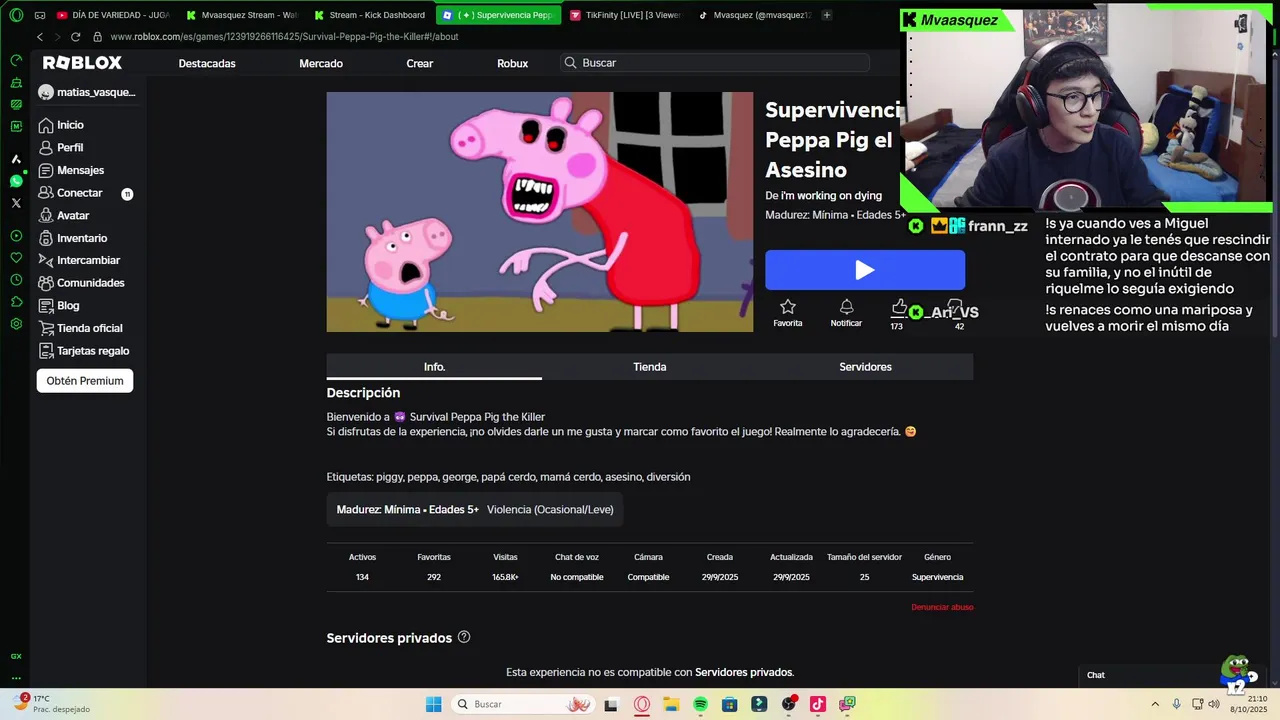Screen dimensions: 1280x720
Task: Click the address bar URL
Action: click(x=284, y=37)
